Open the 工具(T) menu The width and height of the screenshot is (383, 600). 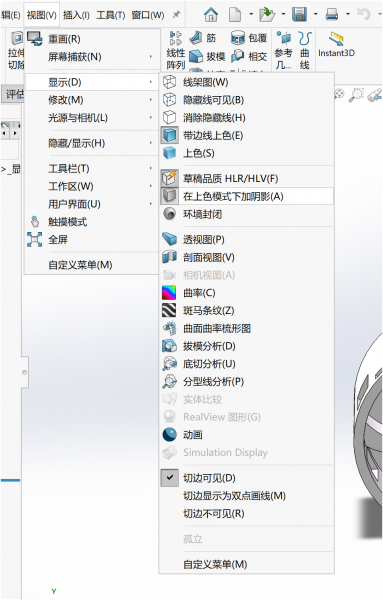pyautogui.click(x=111, y=15)
